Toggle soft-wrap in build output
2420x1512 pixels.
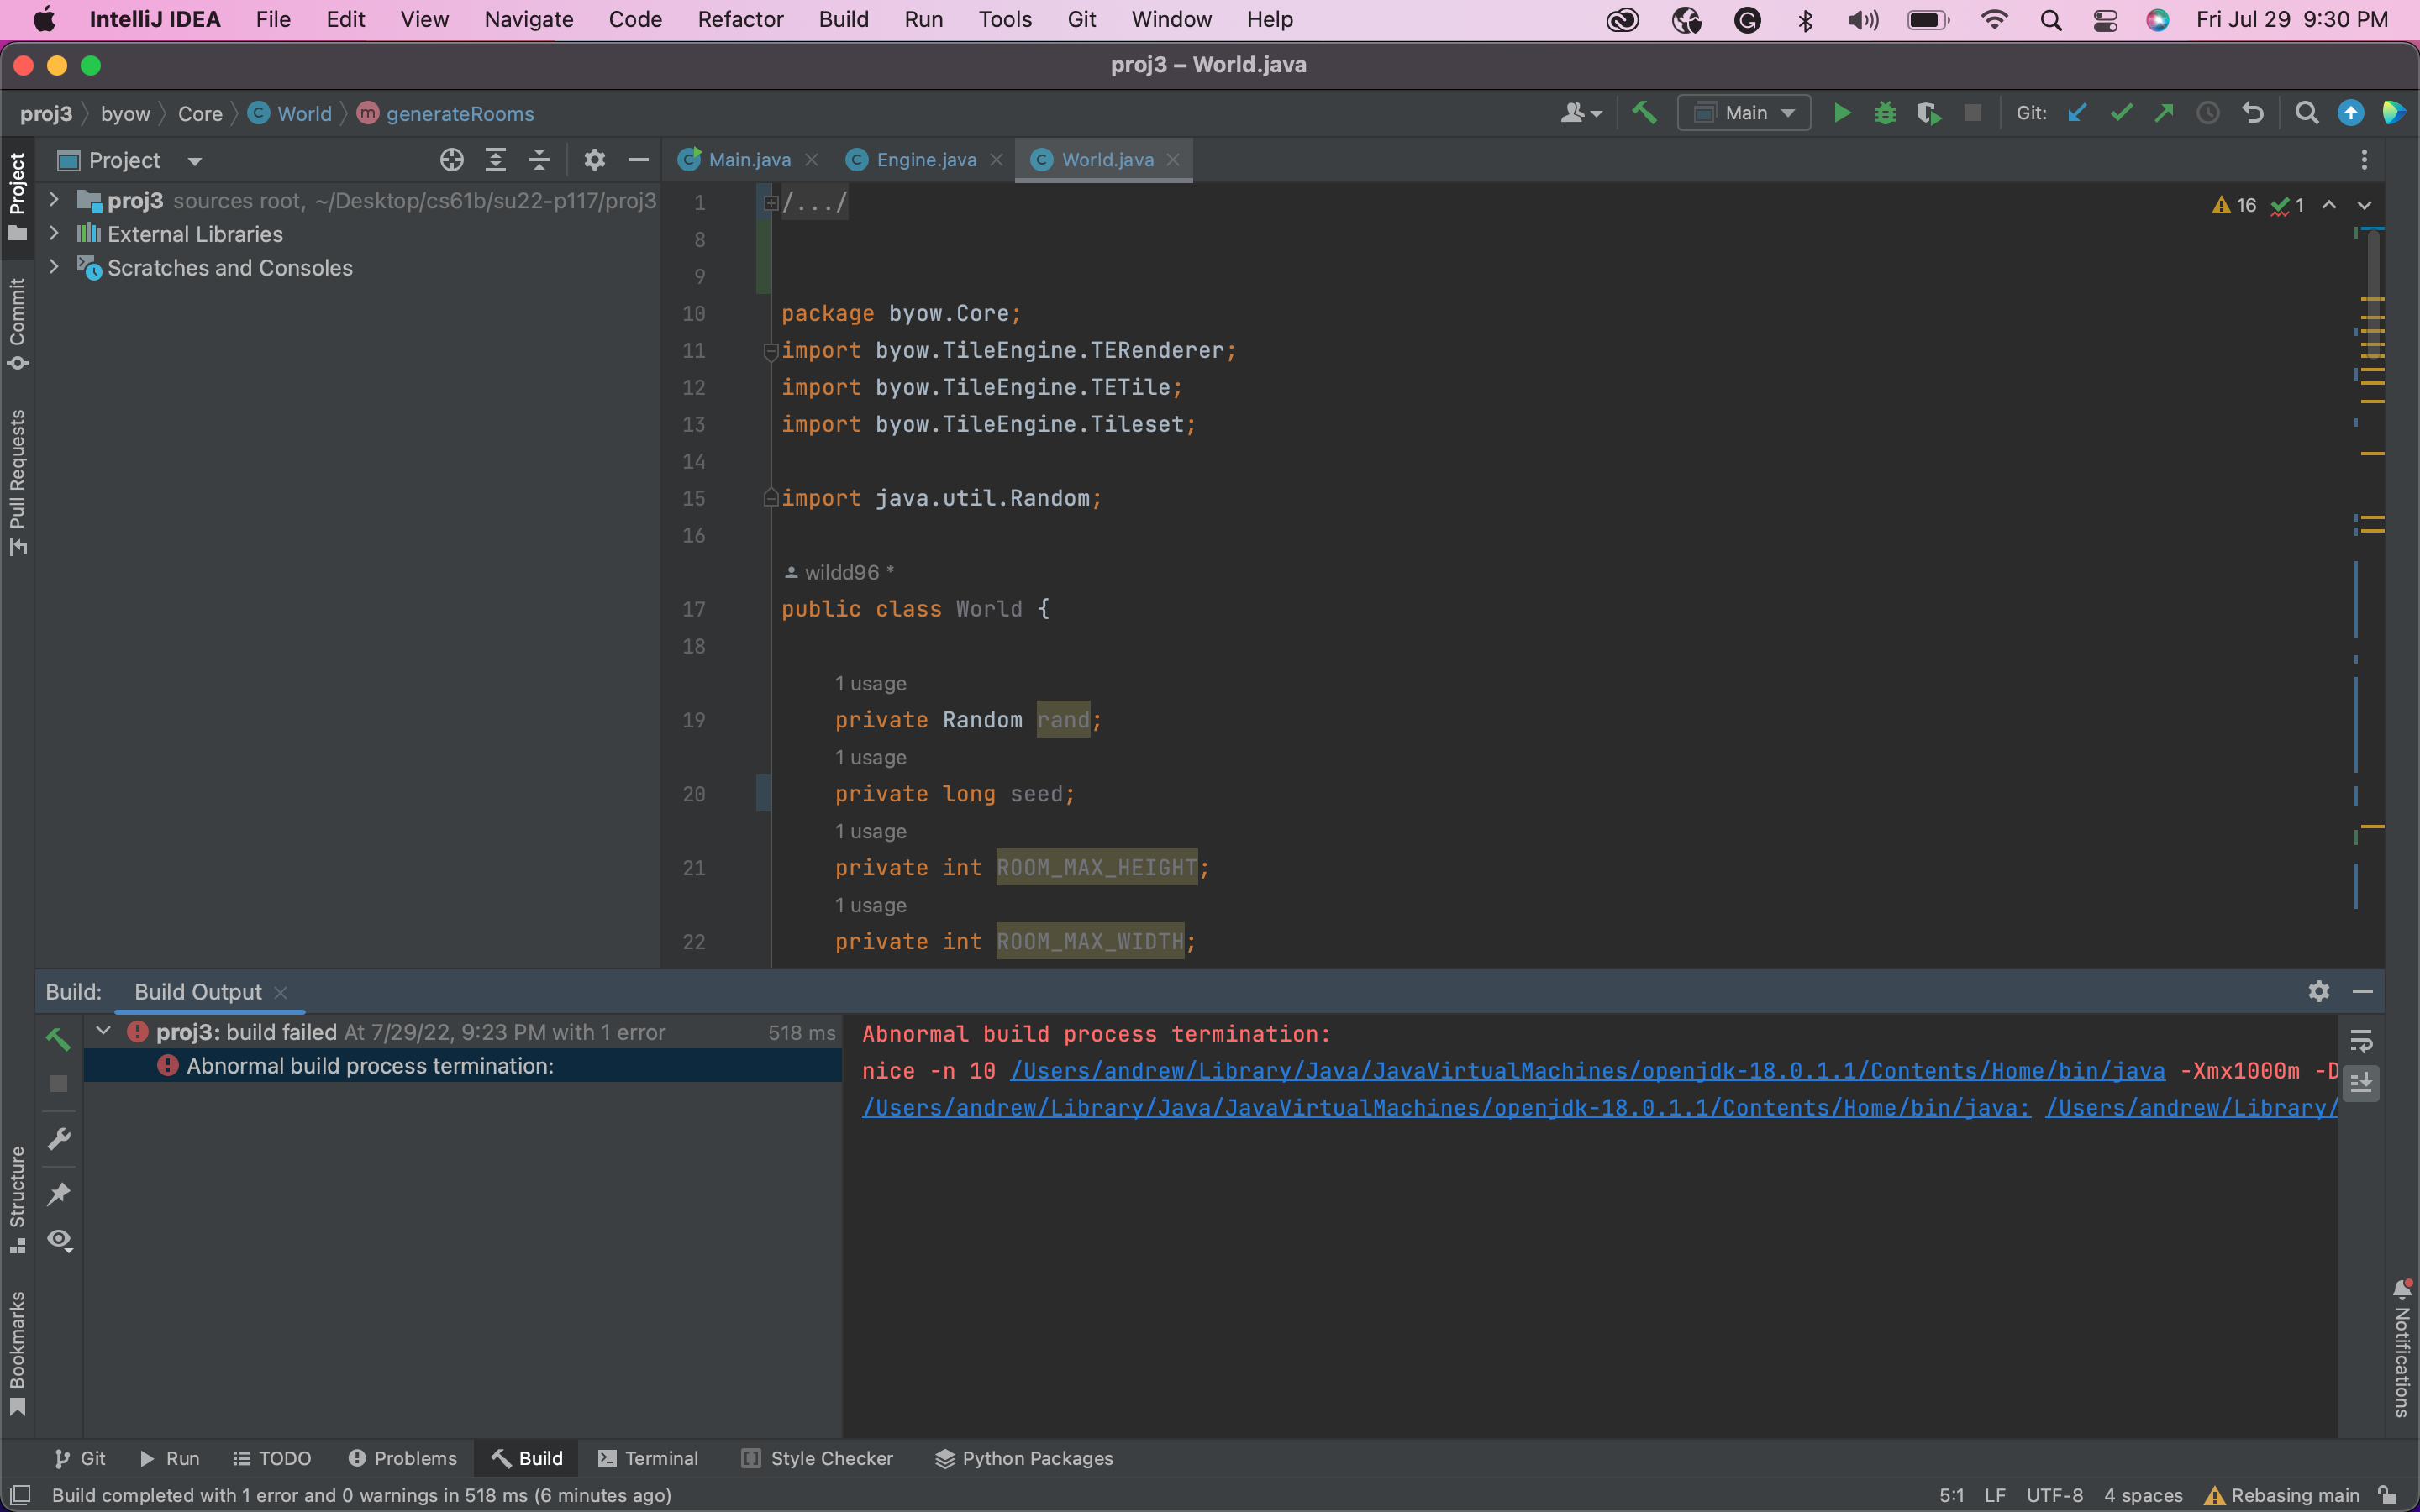[x=2361, y=1041]
